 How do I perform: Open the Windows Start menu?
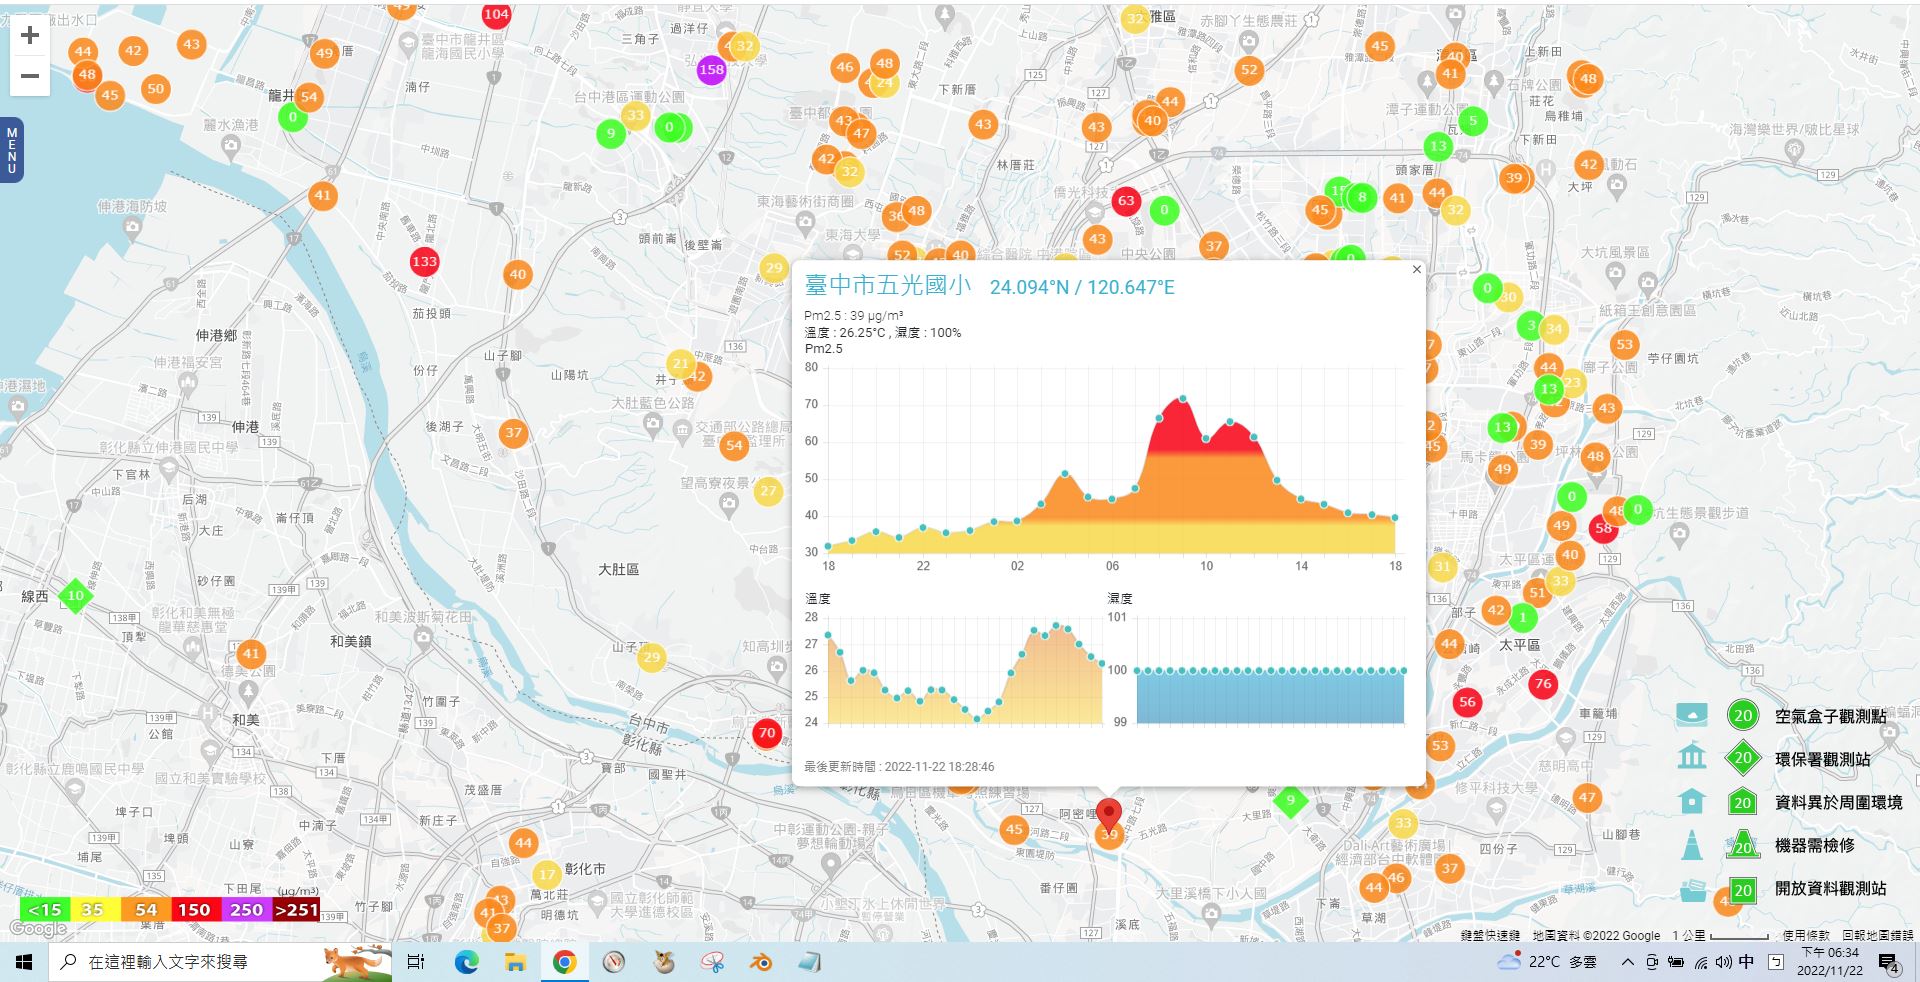(x=24, y=962)
